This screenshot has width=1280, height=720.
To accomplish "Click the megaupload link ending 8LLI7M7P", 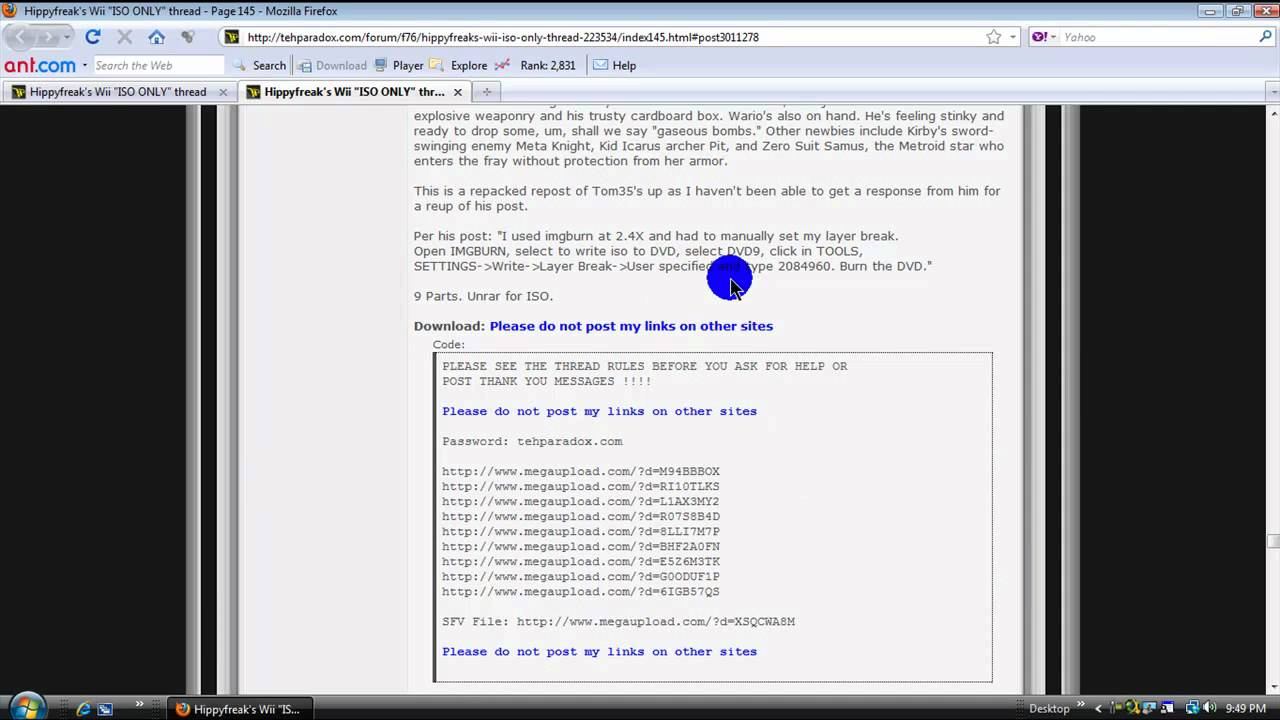I will [581, 531].
